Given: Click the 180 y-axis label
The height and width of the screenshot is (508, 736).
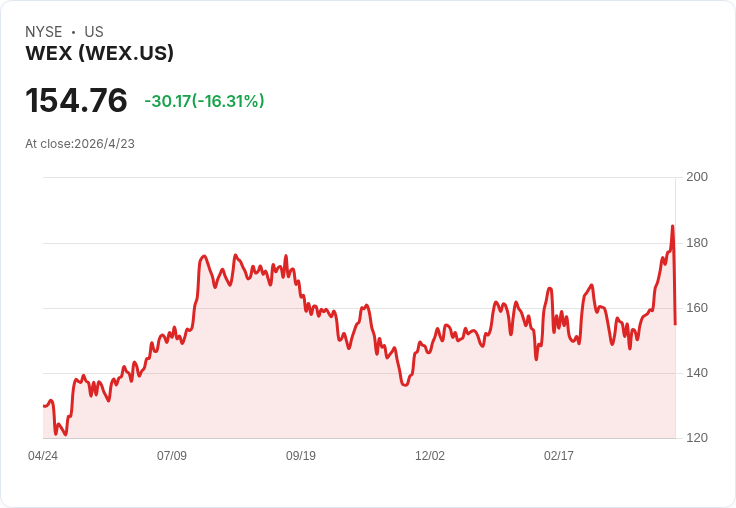Looking at the screenshot, I should point(697,243).
